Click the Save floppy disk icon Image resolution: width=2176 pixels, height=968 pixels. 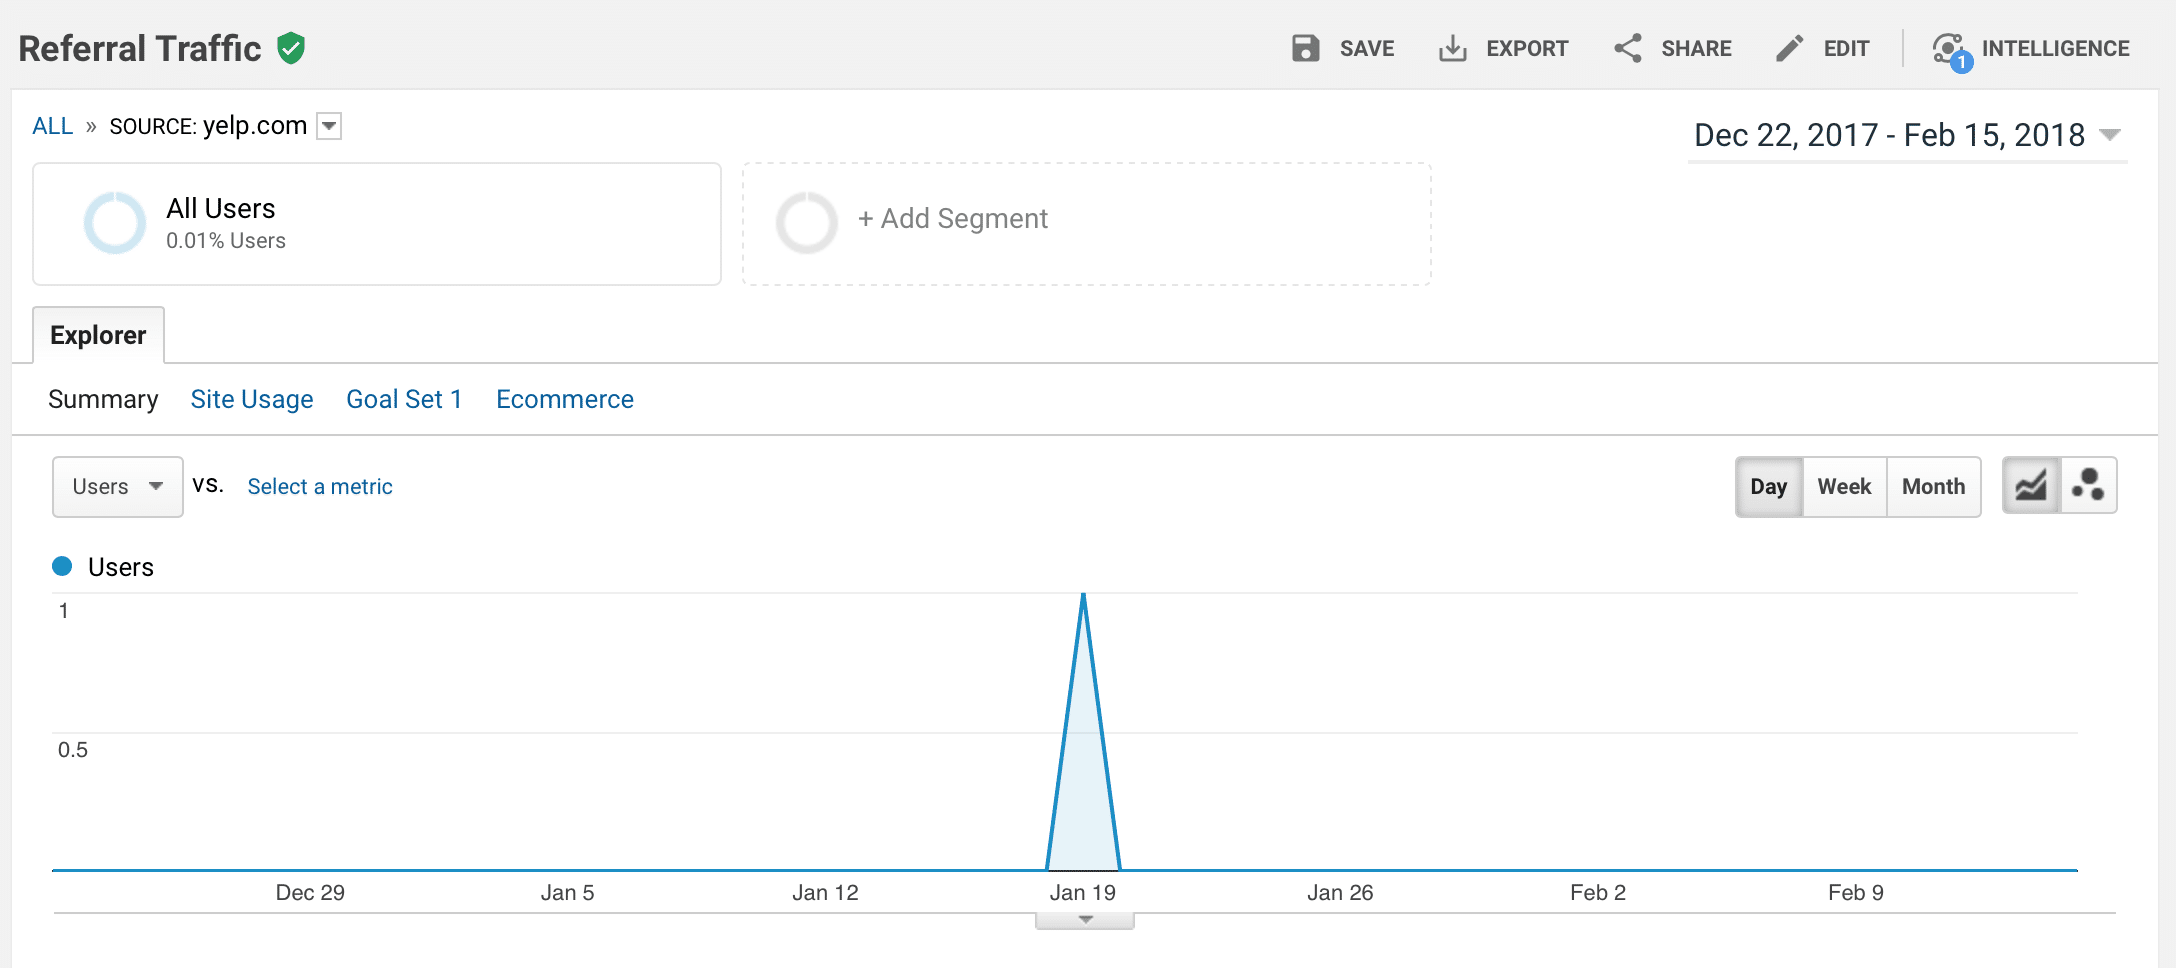click(1306, 48)
